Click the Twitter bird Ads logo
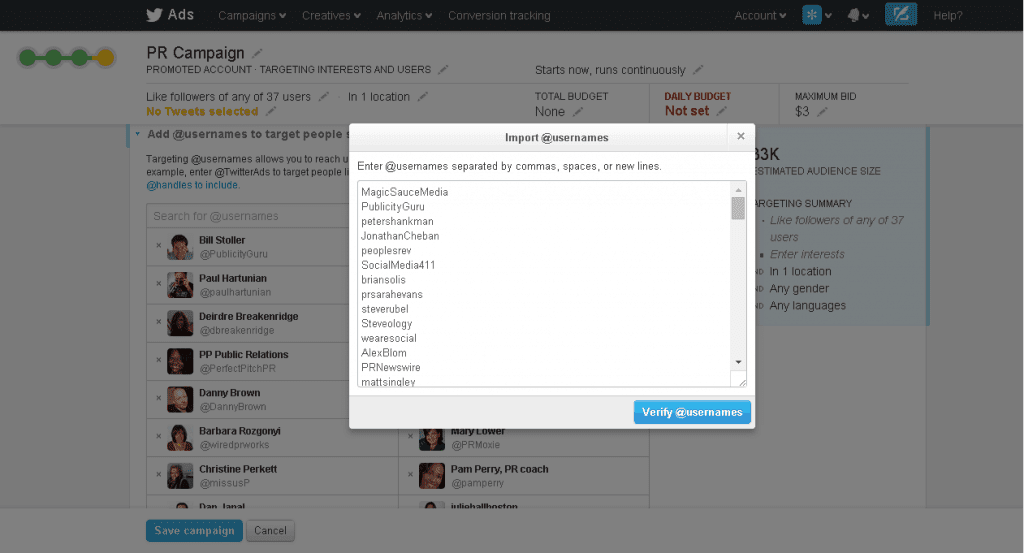The width and height of the screenshot is (1024, 553). [x=170, y=15]
